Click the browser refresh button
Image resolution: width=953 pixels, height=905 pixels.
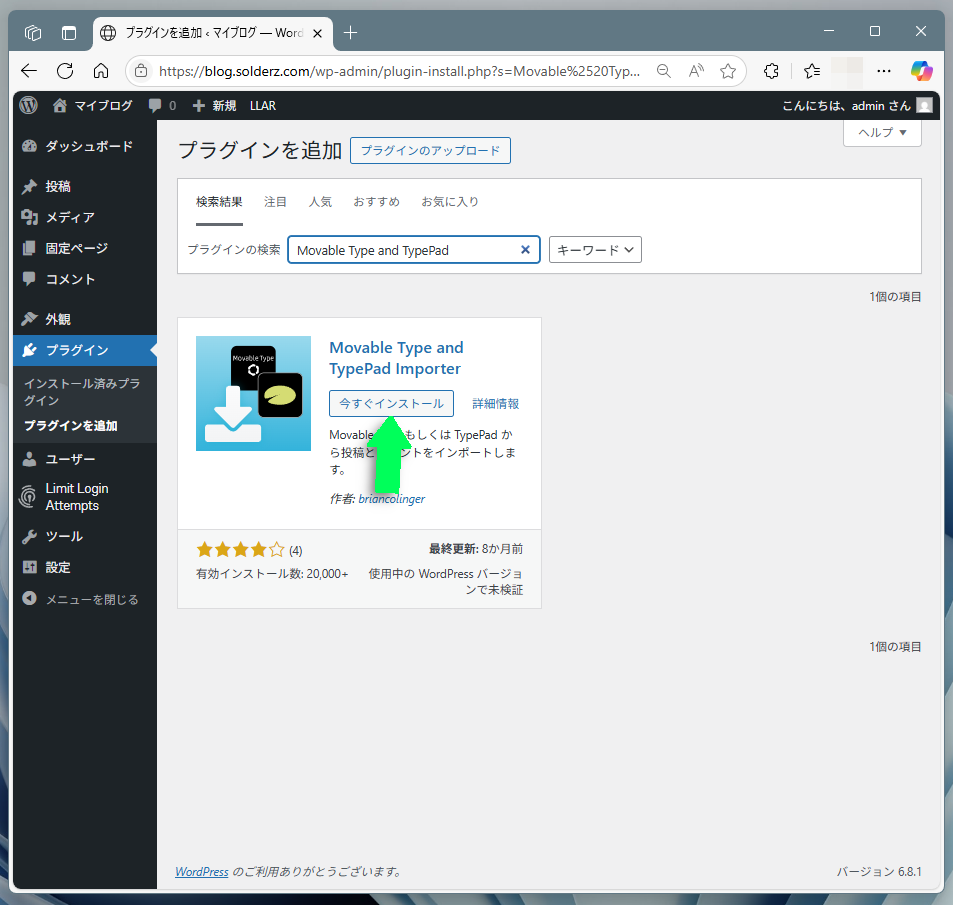coord(65,71)
